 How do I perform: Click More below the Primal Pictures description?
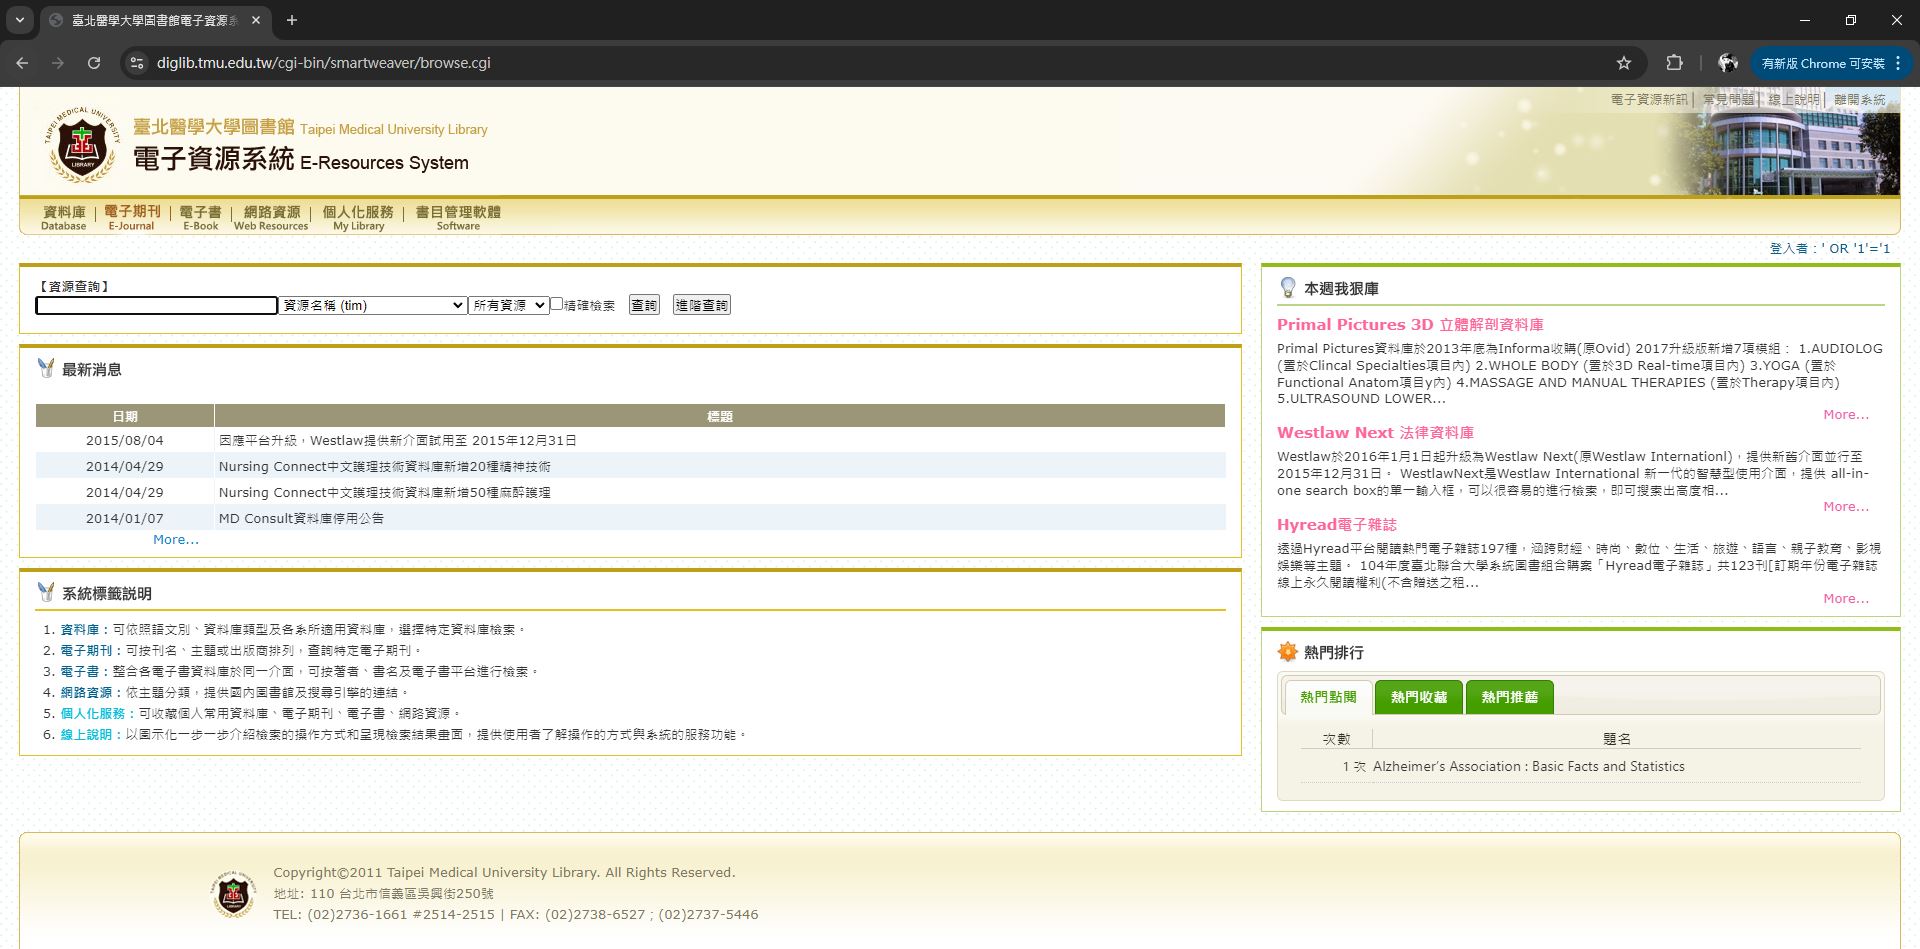click(x=1846, y=415)
